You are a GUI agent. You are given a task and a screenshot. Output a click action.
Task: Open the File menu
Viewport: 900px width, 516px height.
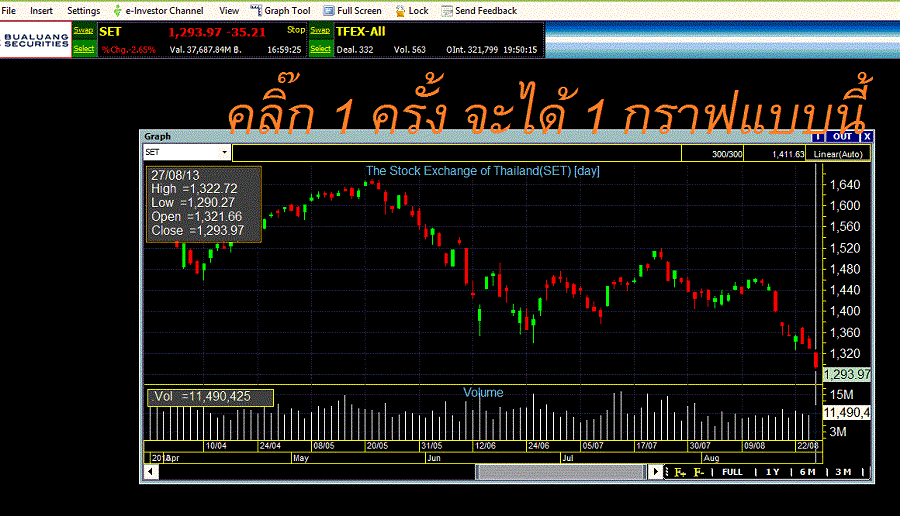pyautogui.click(x=9, y=10)
